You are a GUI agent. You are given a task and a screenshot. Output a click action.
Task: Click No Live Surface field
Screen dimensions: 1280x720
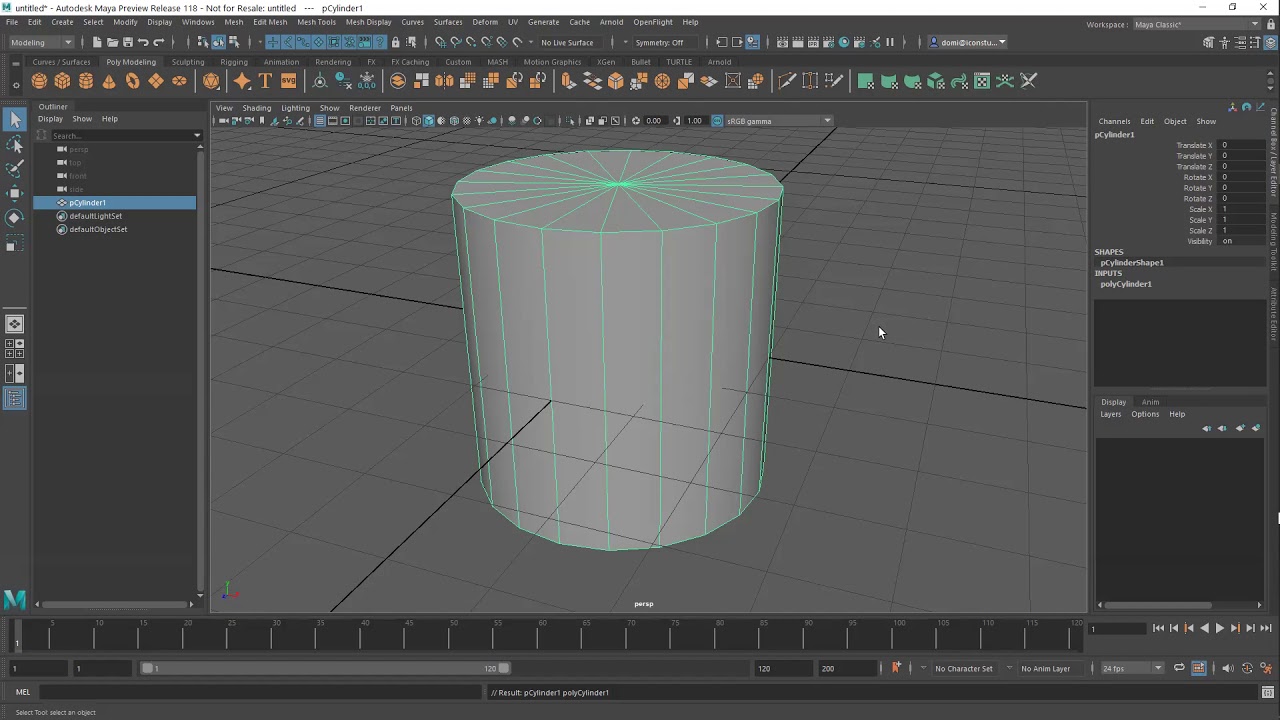(573, 42)
